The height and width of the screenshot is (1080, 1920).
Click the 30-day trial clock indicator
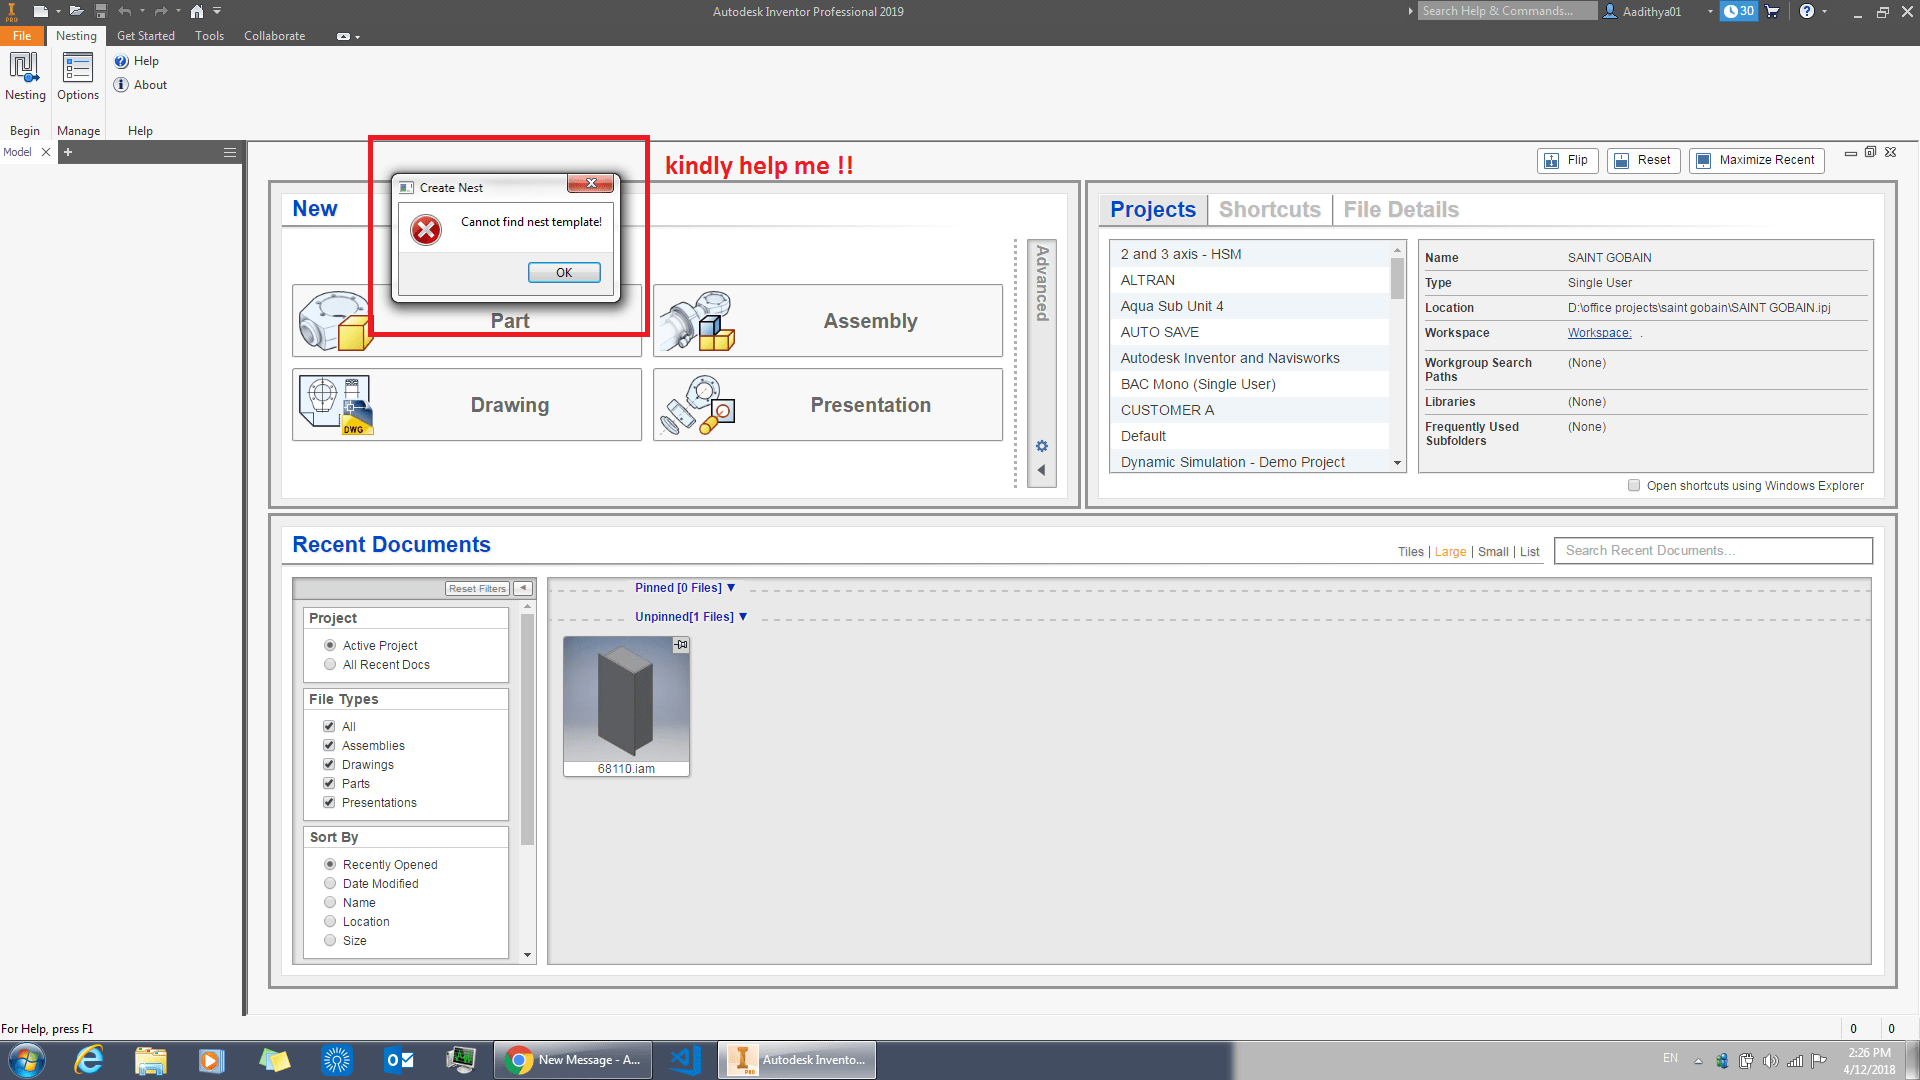1739,11
